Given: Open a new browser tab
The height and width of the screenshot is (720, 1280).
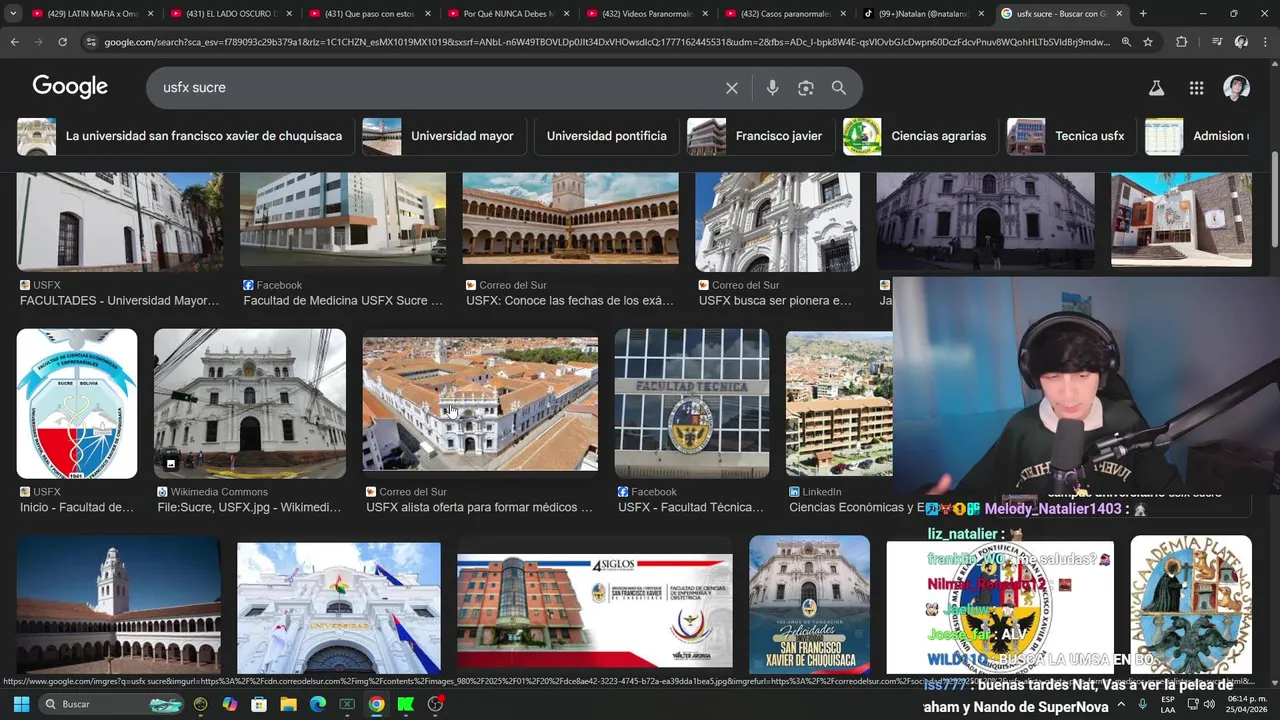Looking at the screenshot, I should click(x=1143, y=14).
